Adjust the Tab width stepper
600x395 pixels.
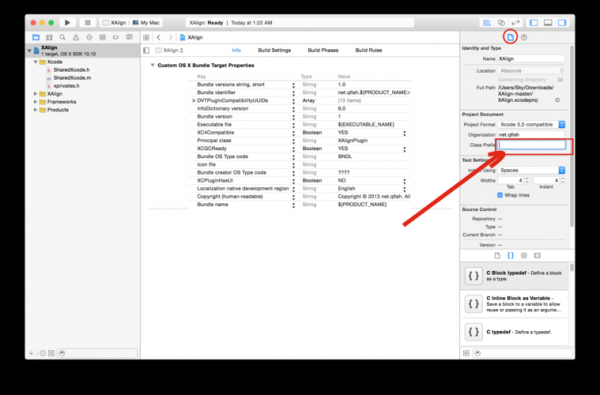click(527, 180)
